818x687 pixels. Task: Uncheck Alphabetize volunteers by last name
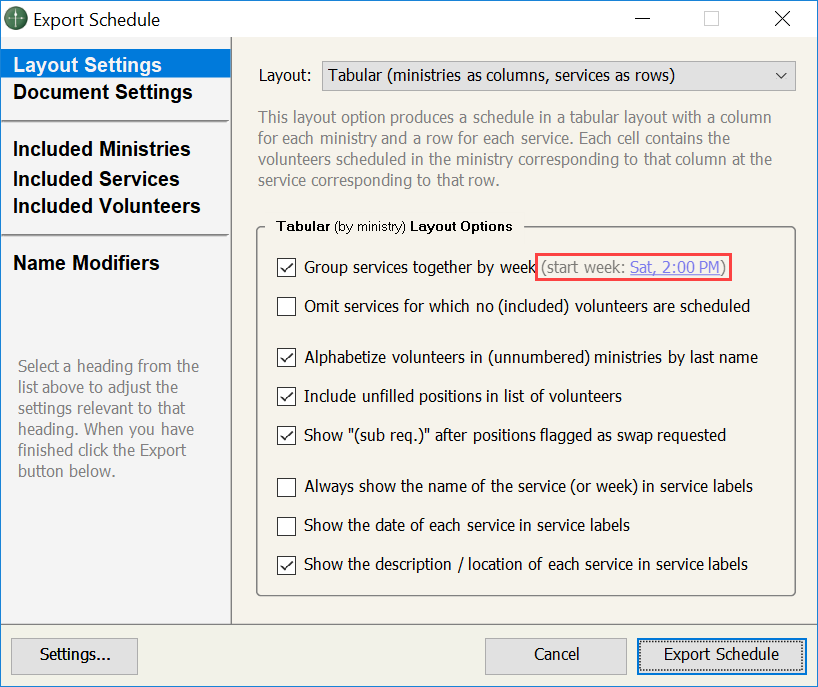pyautogui.click(x=287, y=357)
